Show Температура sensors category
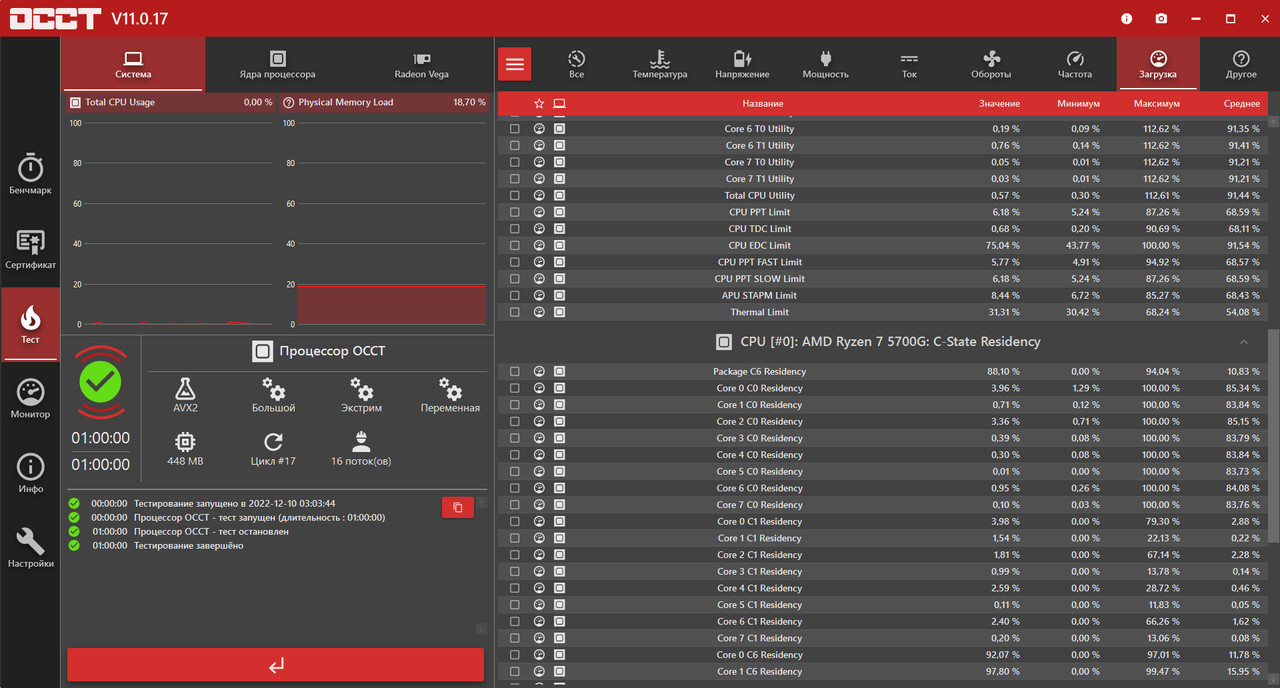 pos(660,64)
